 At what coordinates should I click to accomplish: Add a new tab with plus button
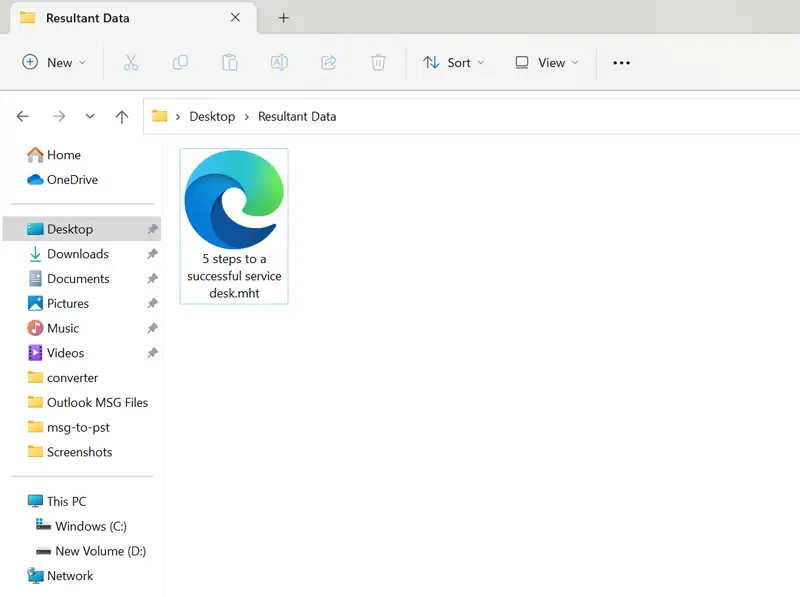tap(284, 18)
